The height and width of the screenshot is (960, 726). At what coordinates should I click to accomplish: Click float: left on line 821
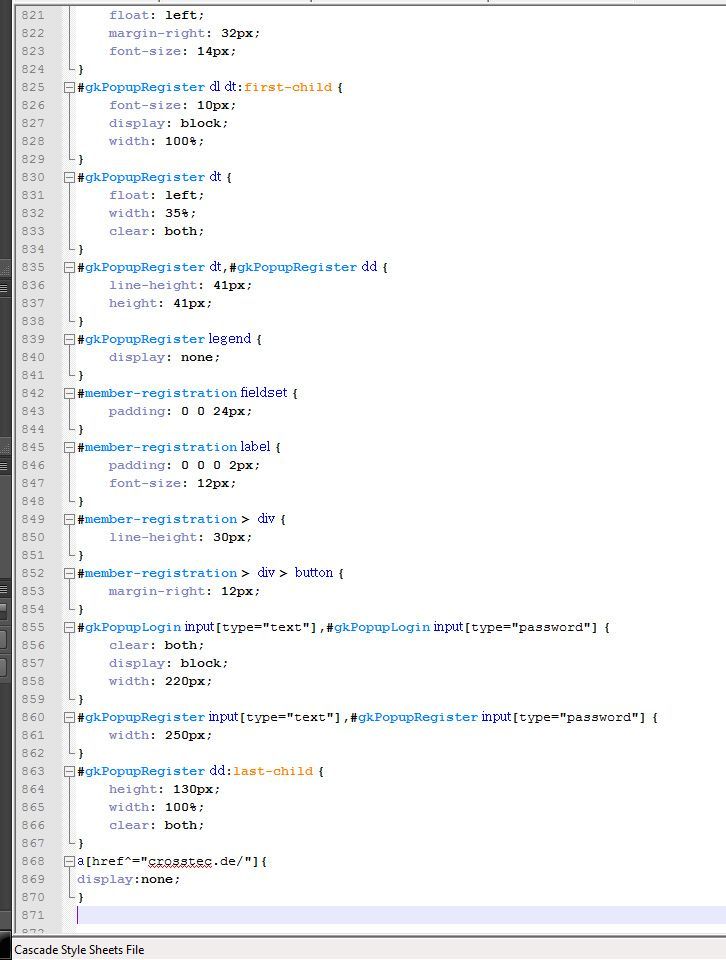(x=156, y=15)
